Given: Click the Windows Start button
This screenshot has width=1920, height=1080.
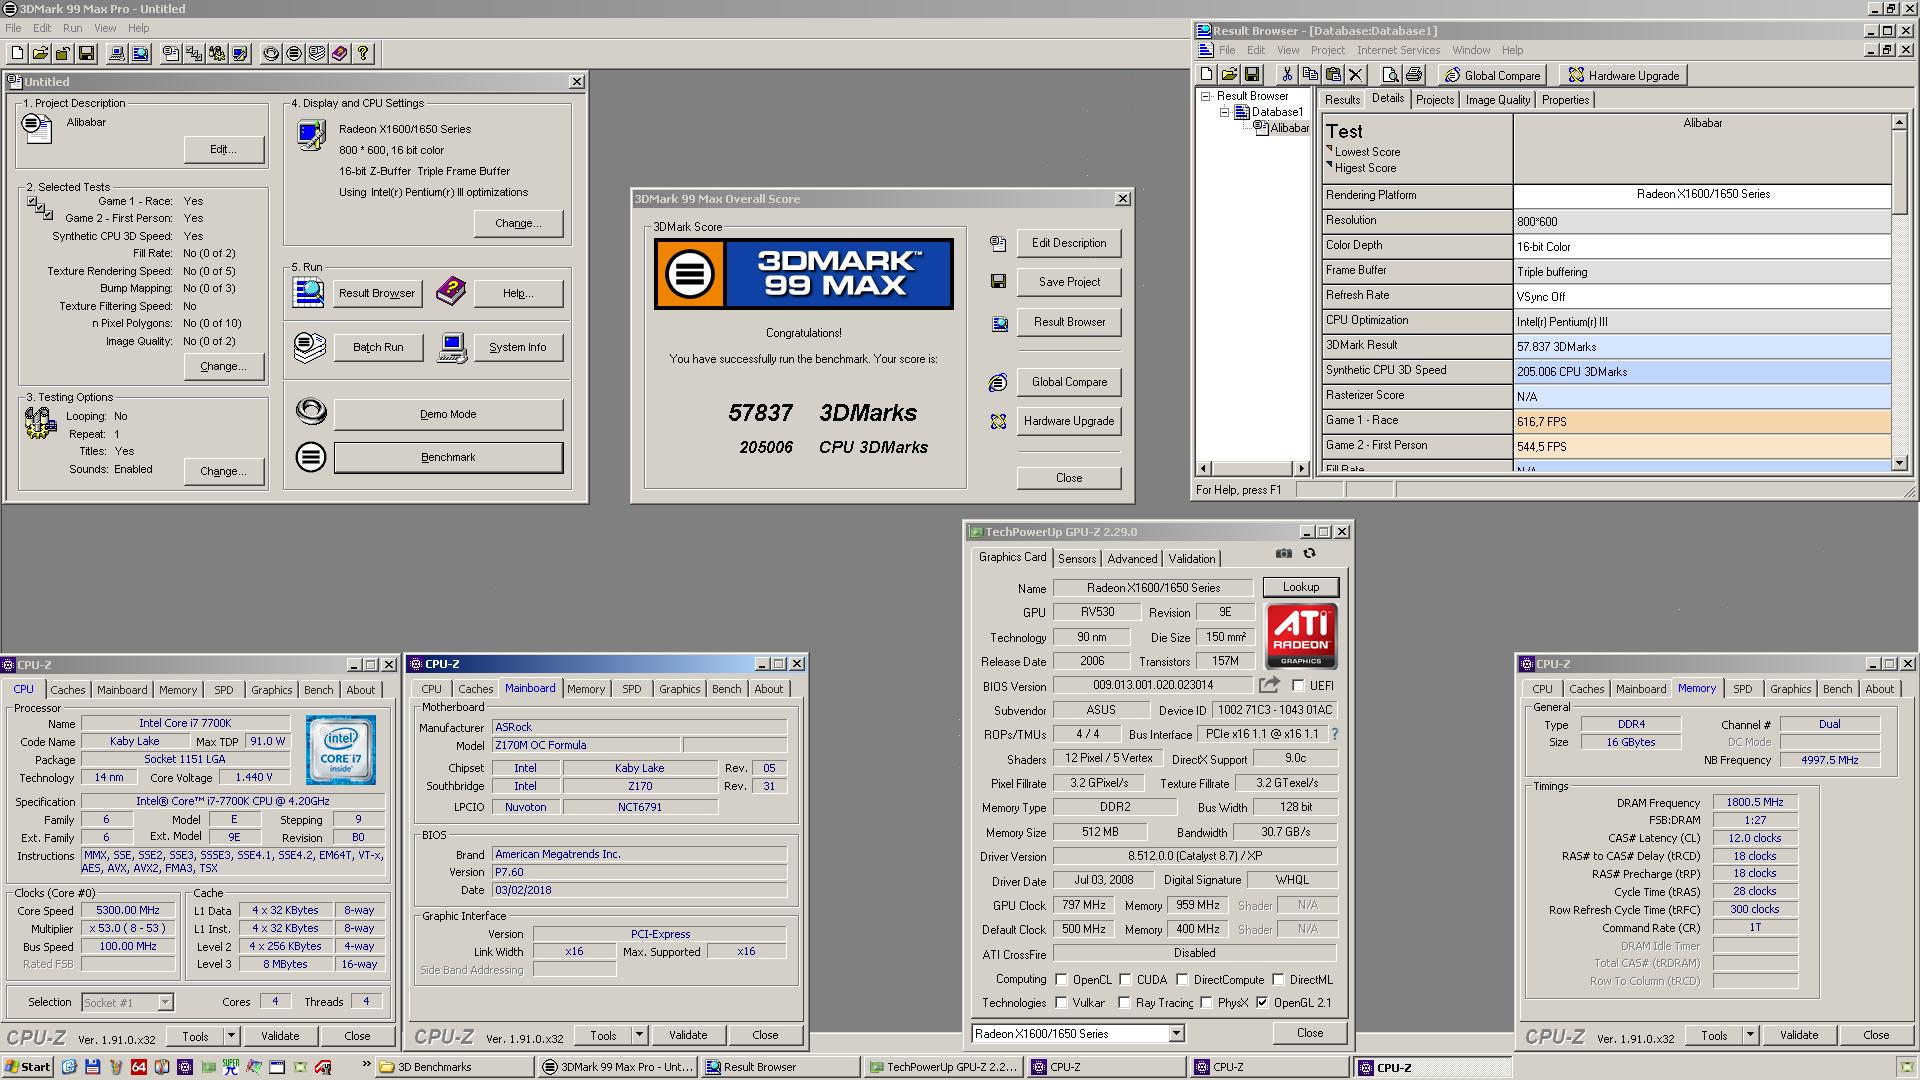Looking at the screenshot, I should tap(27, 1067).
